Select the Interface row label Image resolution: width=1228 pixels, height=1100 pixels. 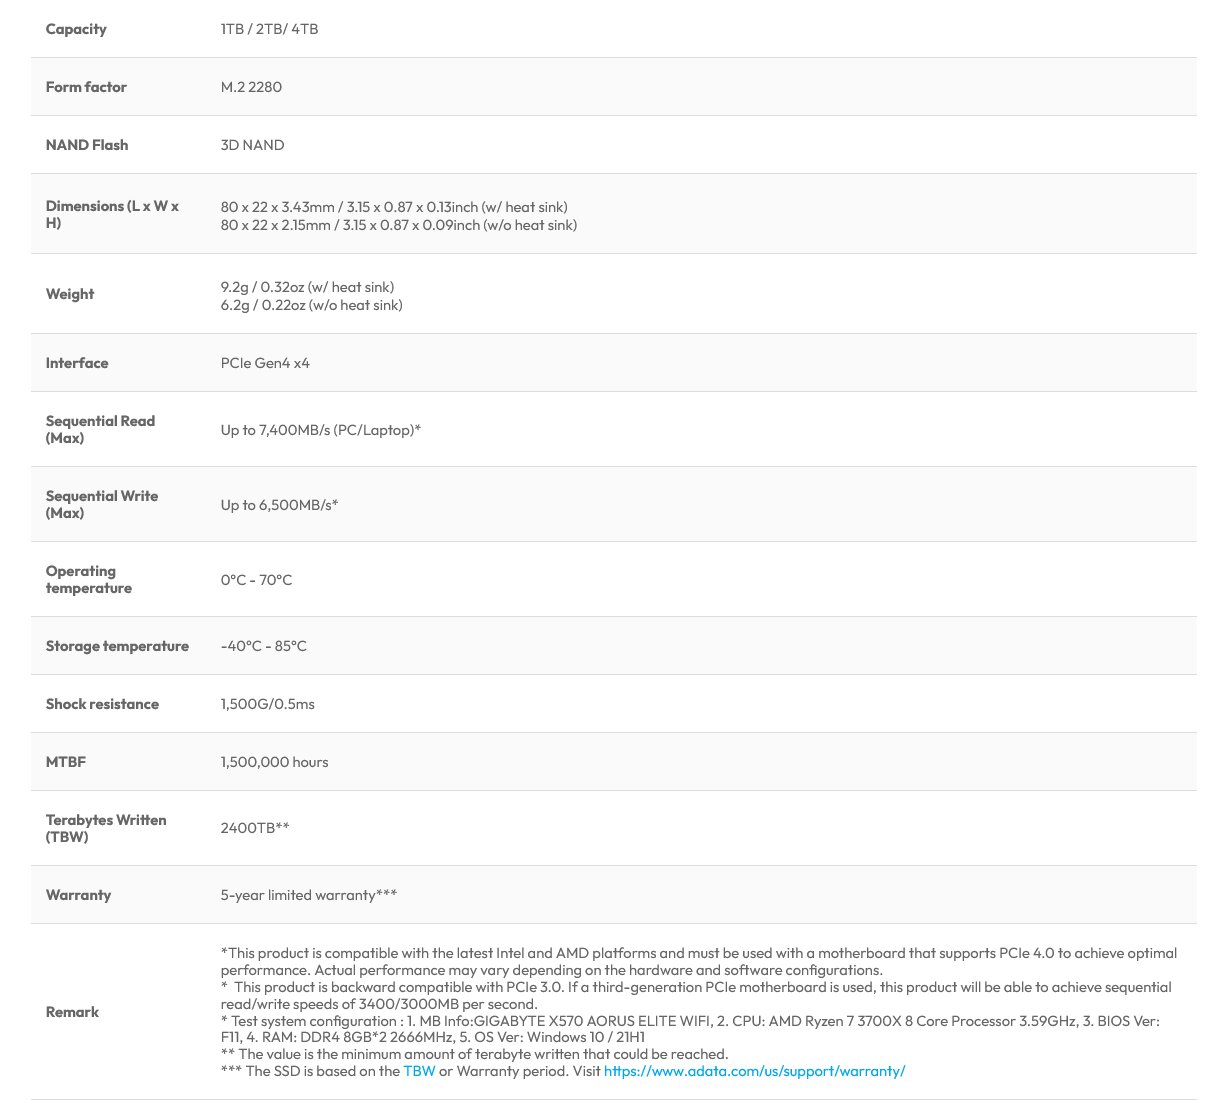pos(77,363)
